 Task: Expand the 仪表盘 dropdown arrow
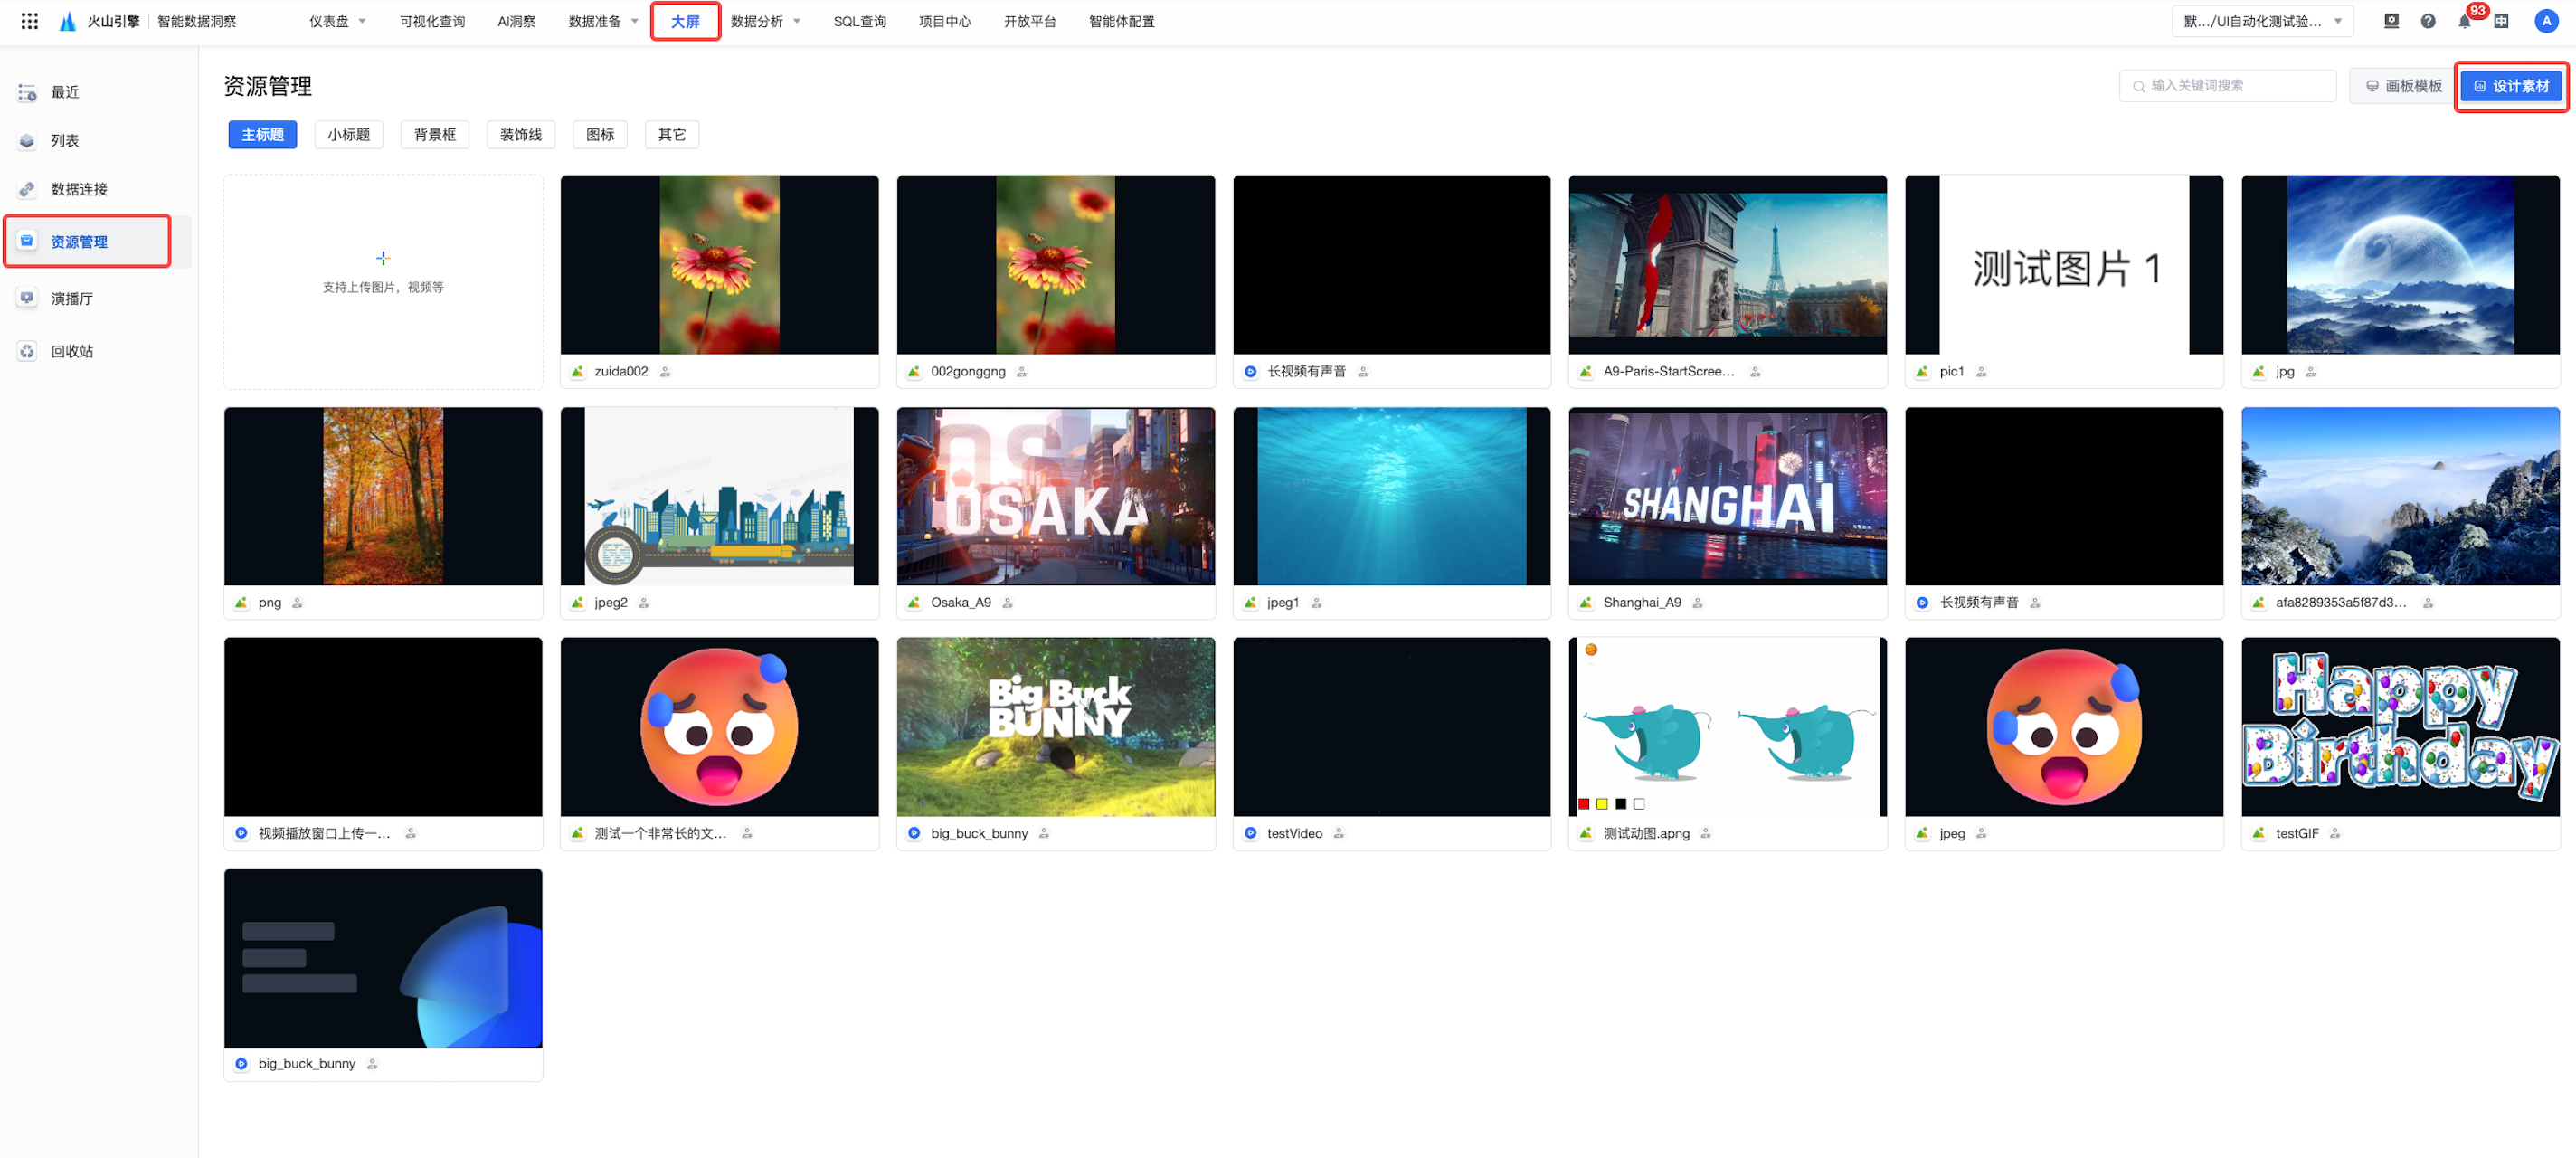362,21
